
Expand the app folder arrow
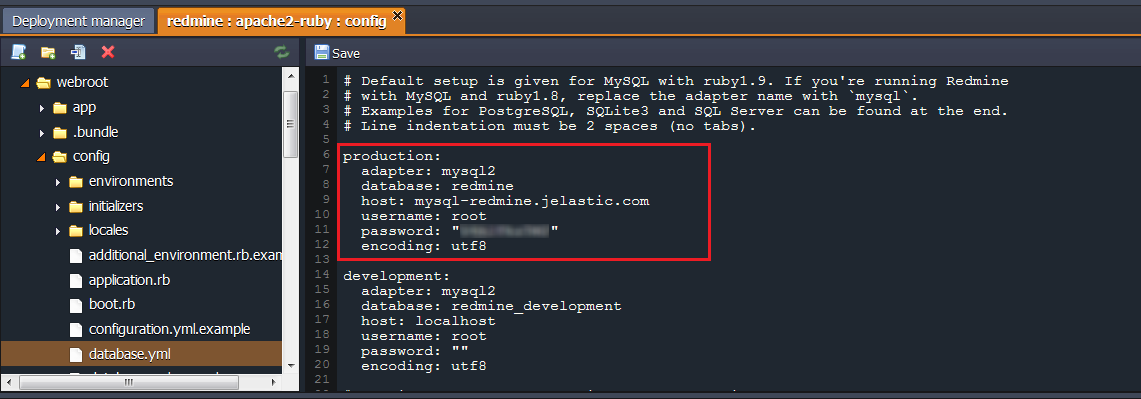point(42,108)
